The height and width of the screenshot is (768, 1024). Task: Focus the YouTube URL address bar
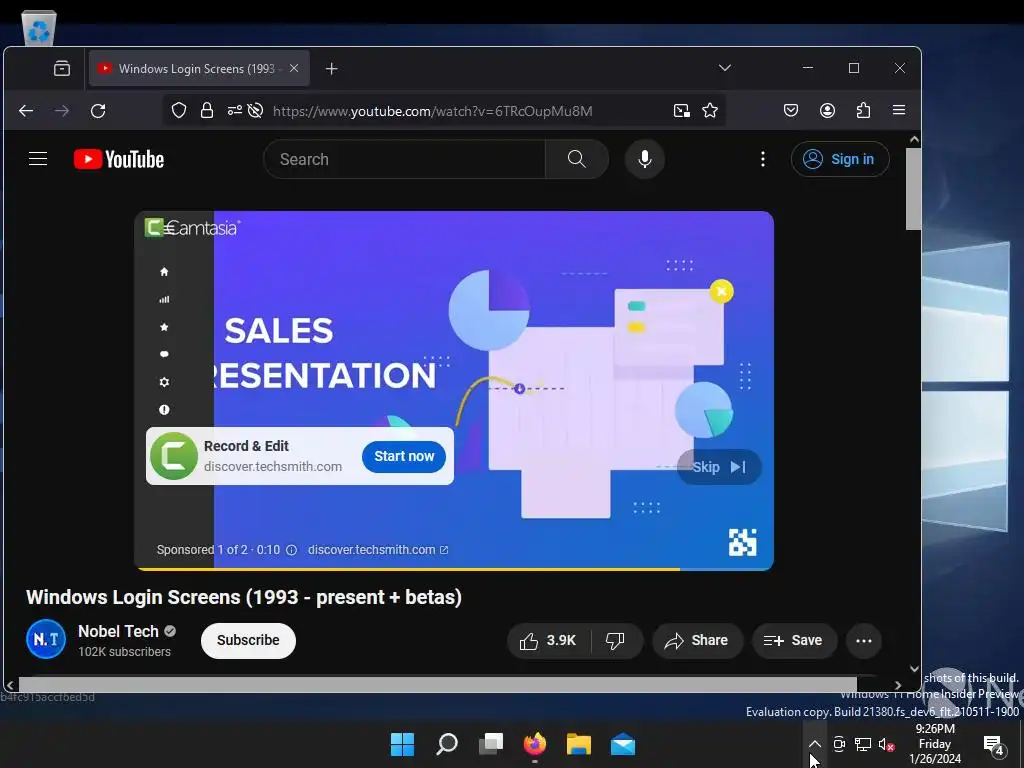[x=432, y=111]
